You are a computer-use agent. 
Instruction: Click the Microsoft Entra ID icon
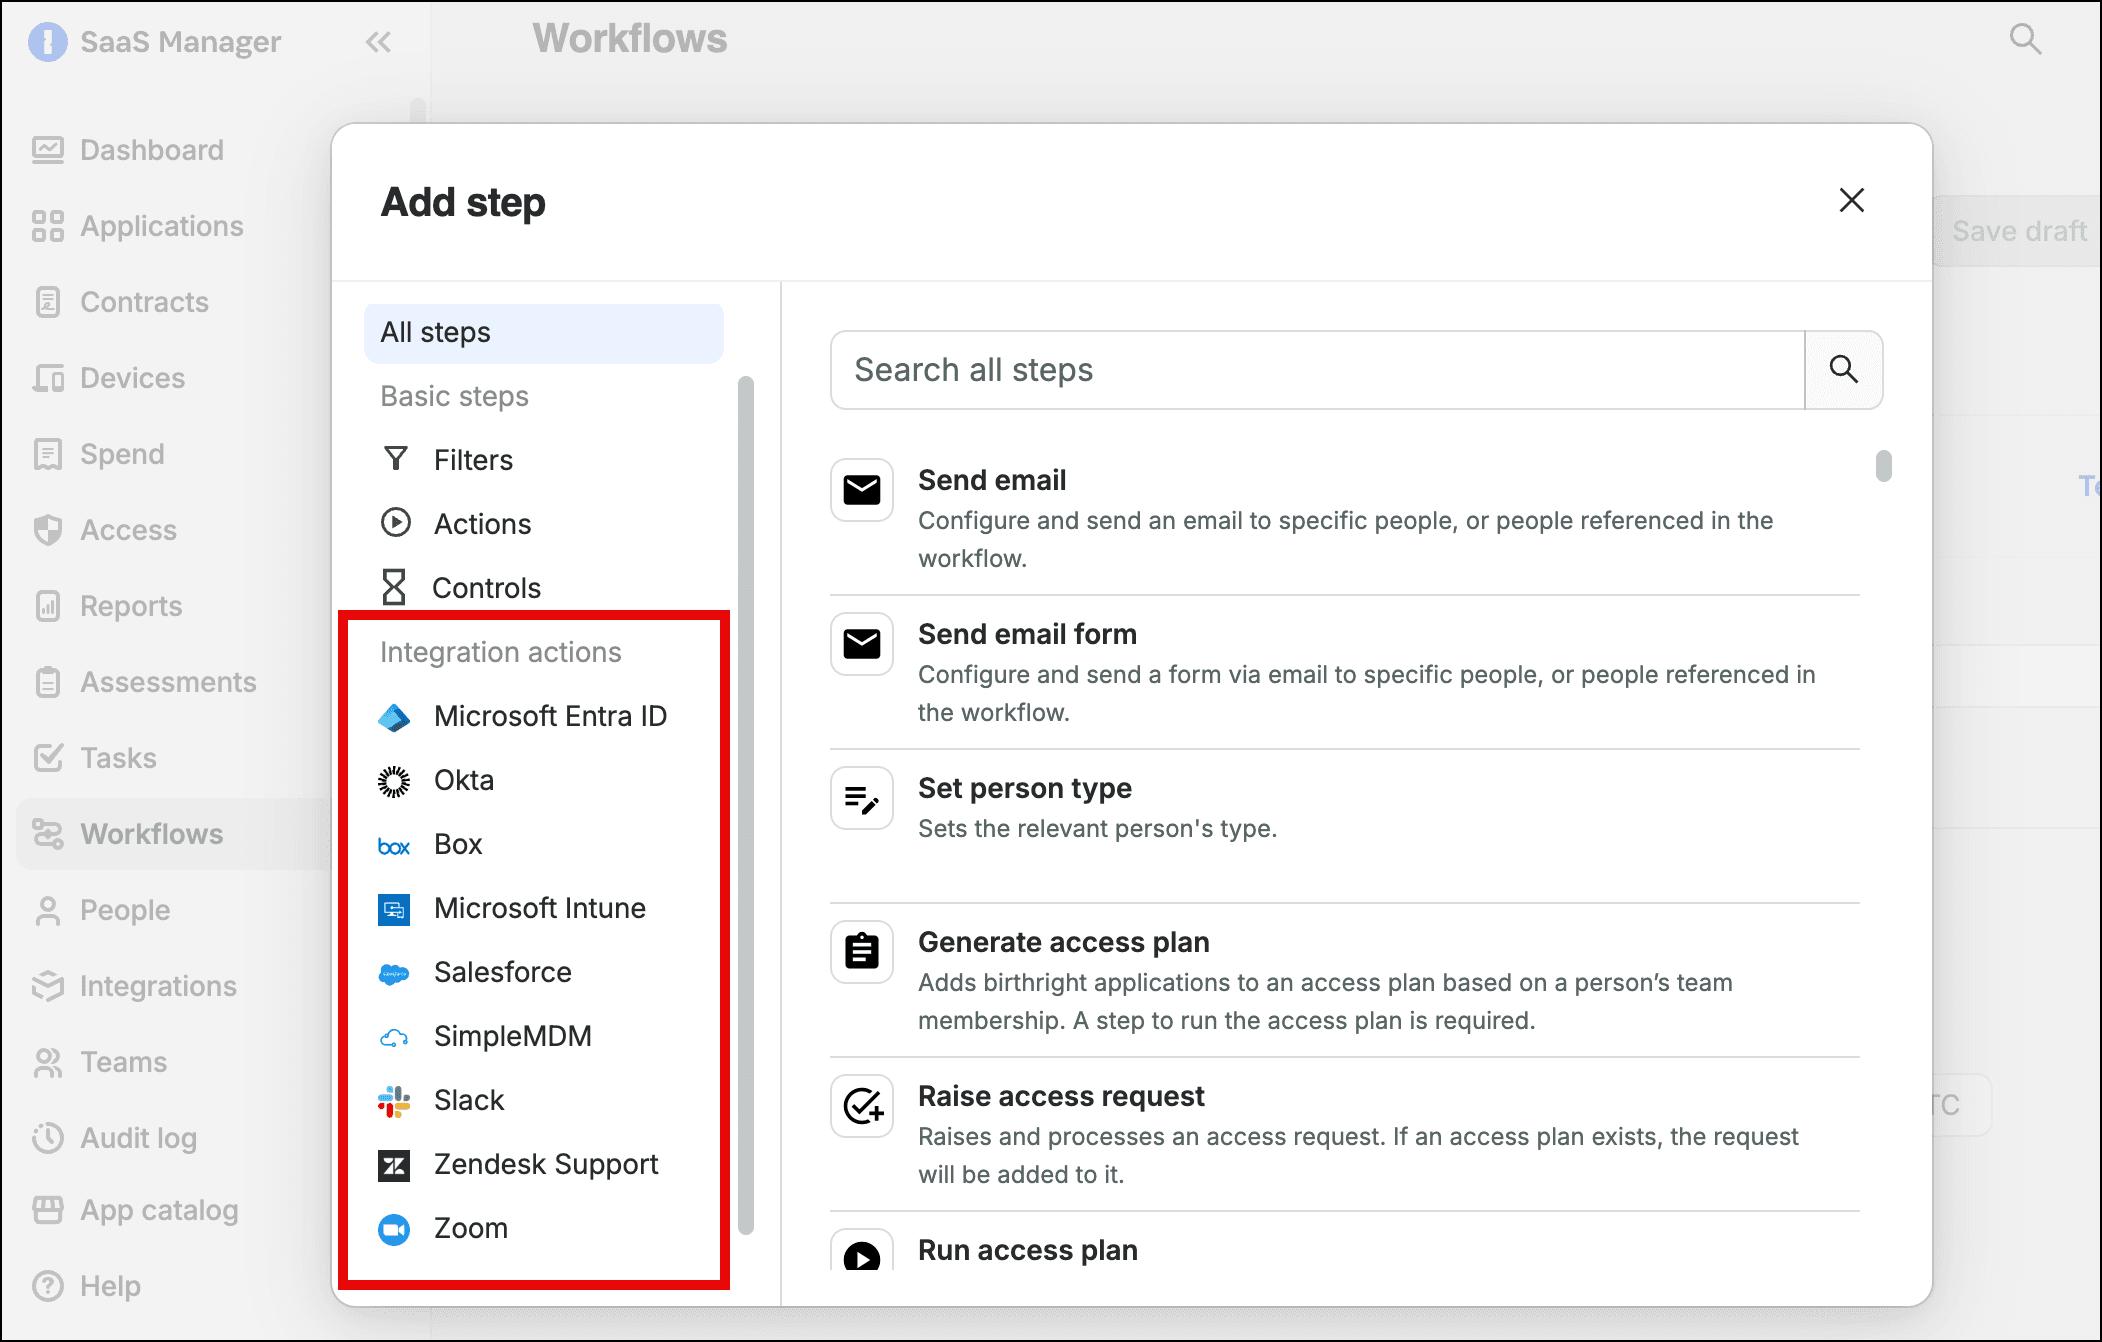click(394, 717)
